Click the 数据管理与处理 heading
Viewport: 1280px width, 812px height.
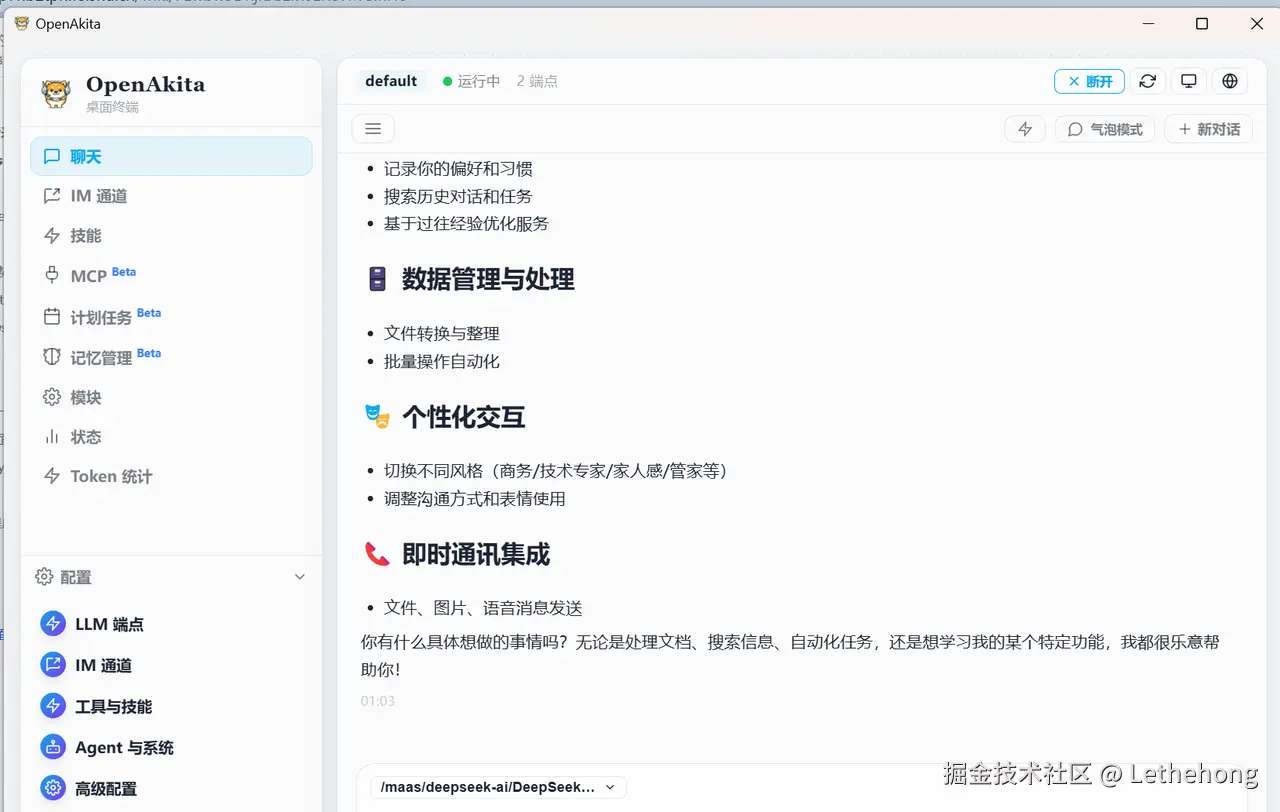[488, 279]
